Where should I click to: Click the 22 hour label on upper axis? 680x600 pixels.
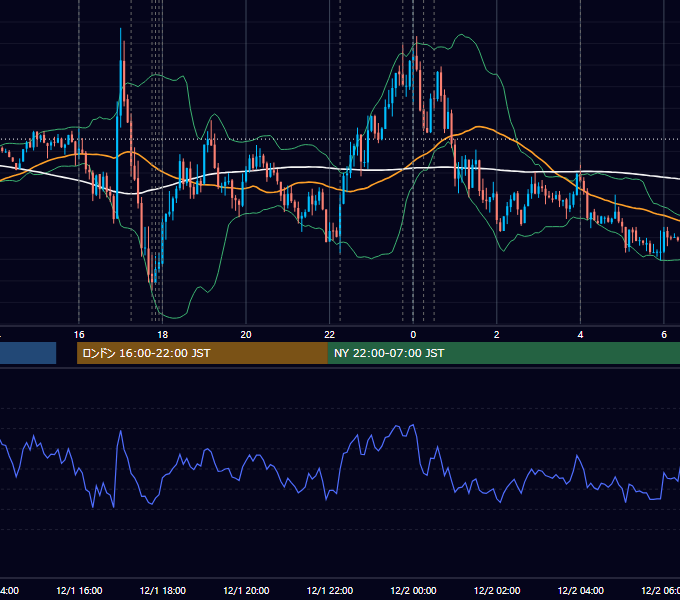330,335
